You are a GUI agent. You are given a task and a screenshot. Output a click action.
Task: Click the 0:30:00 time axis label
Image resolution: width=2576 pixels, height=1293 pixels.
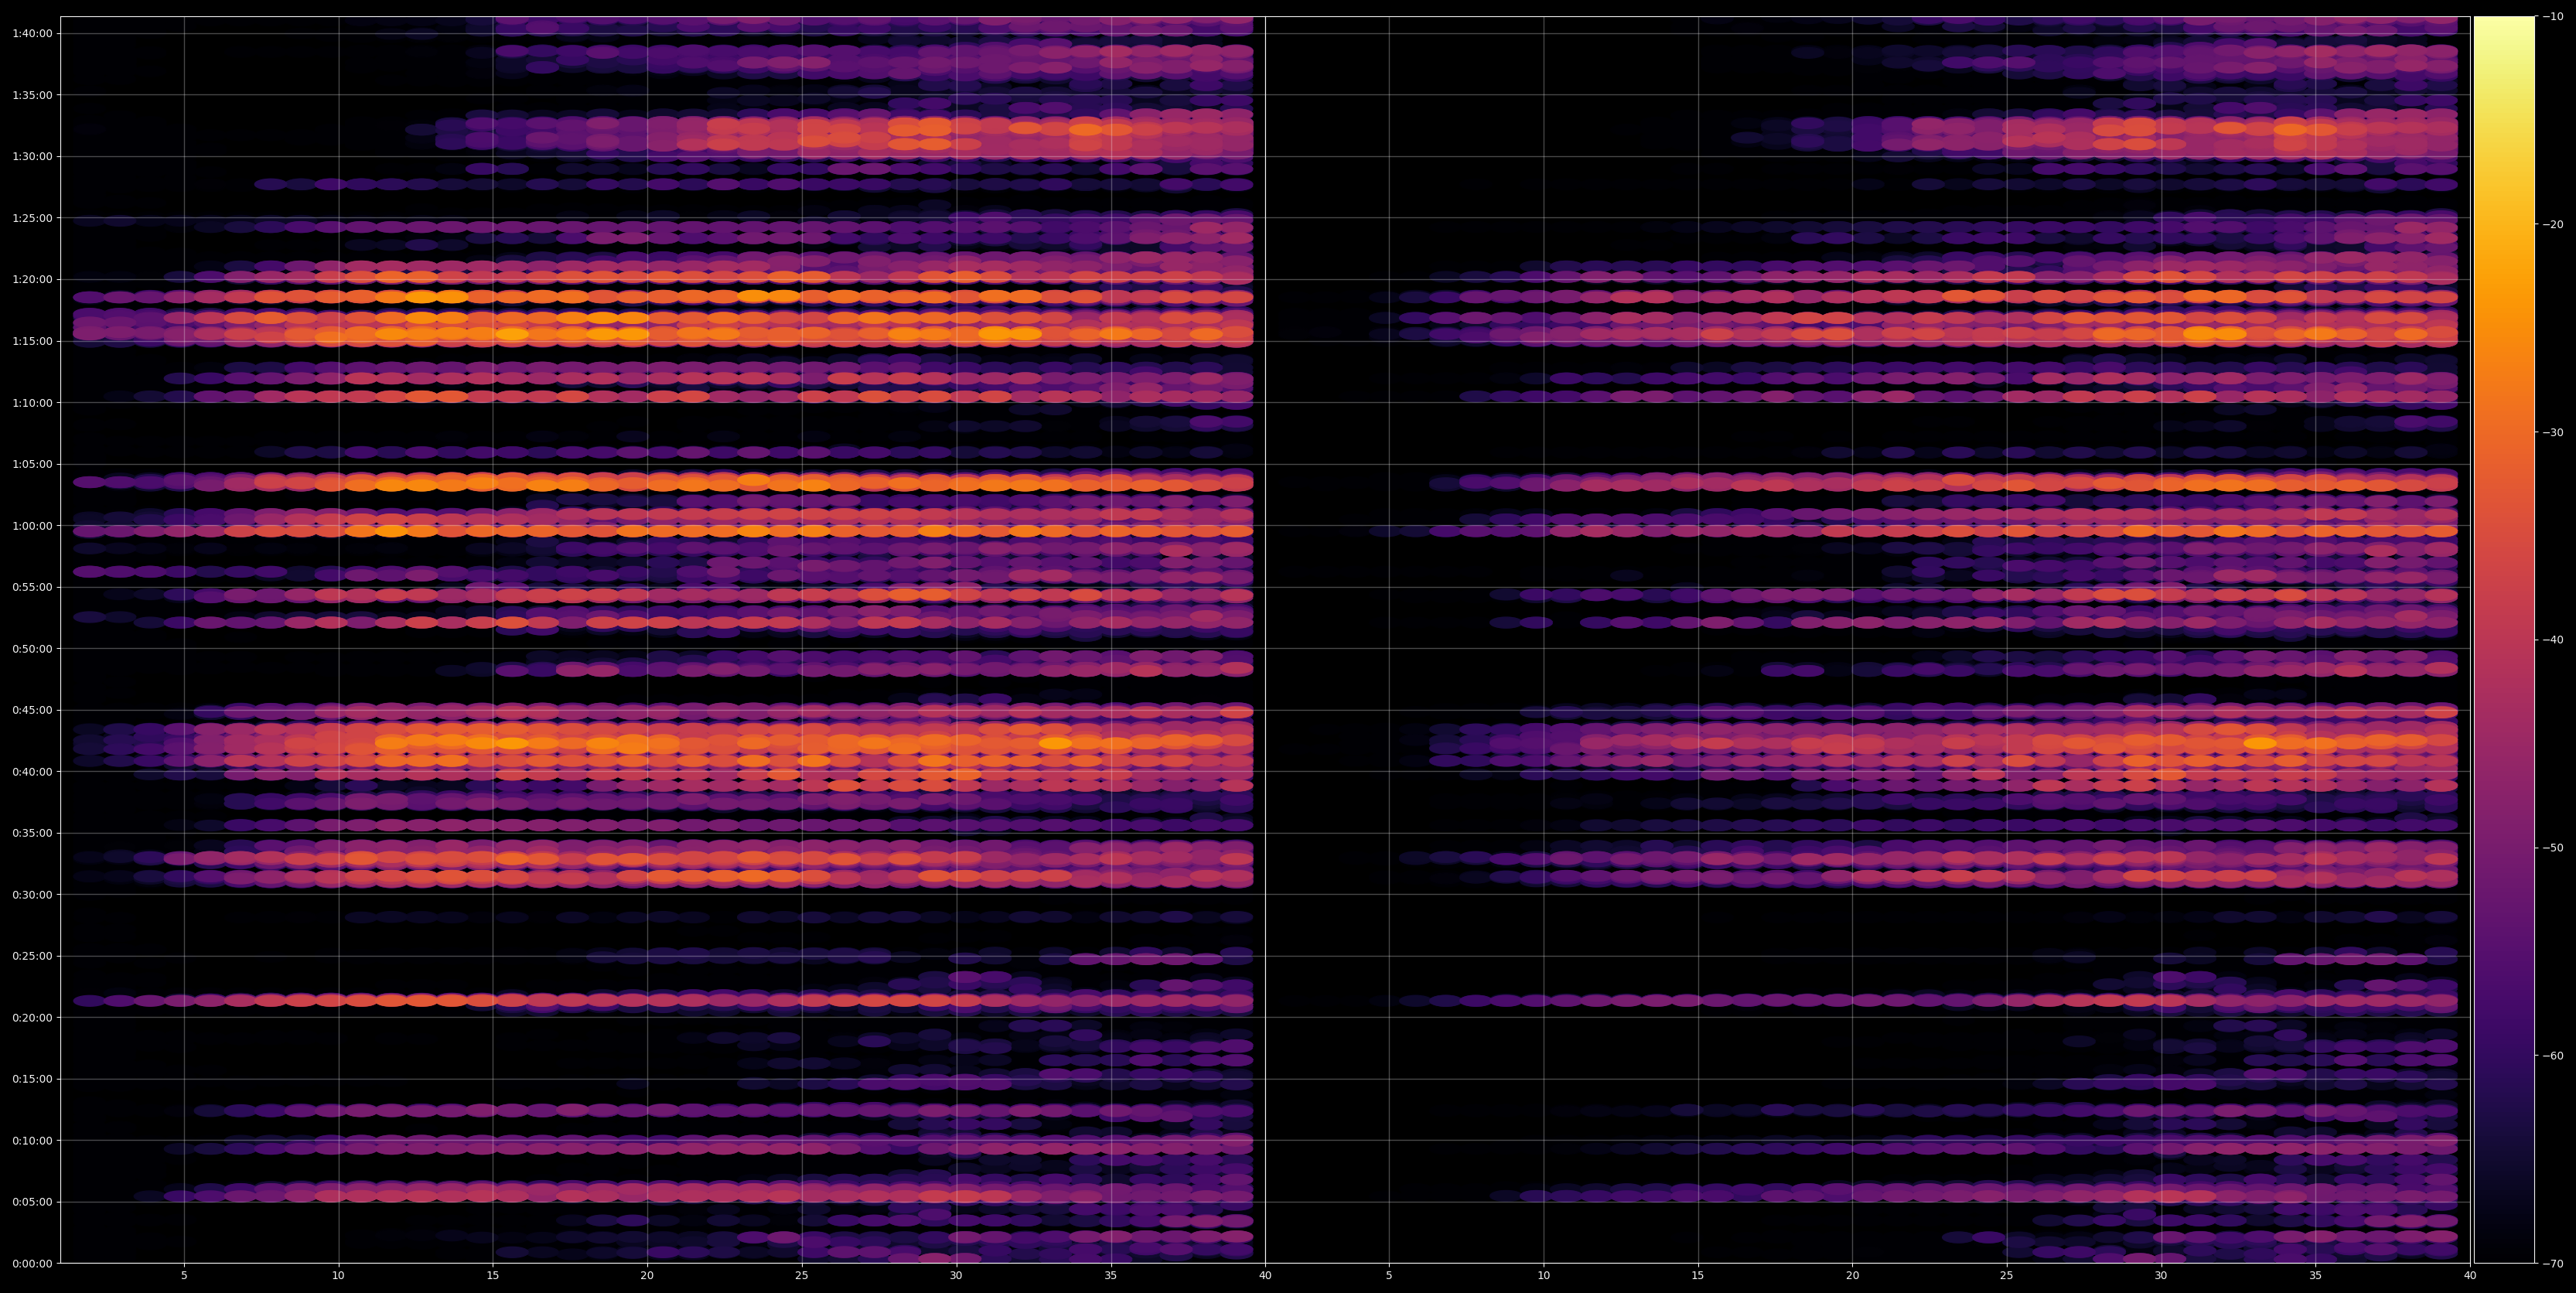pyautogui.click(x=32, y=894)
